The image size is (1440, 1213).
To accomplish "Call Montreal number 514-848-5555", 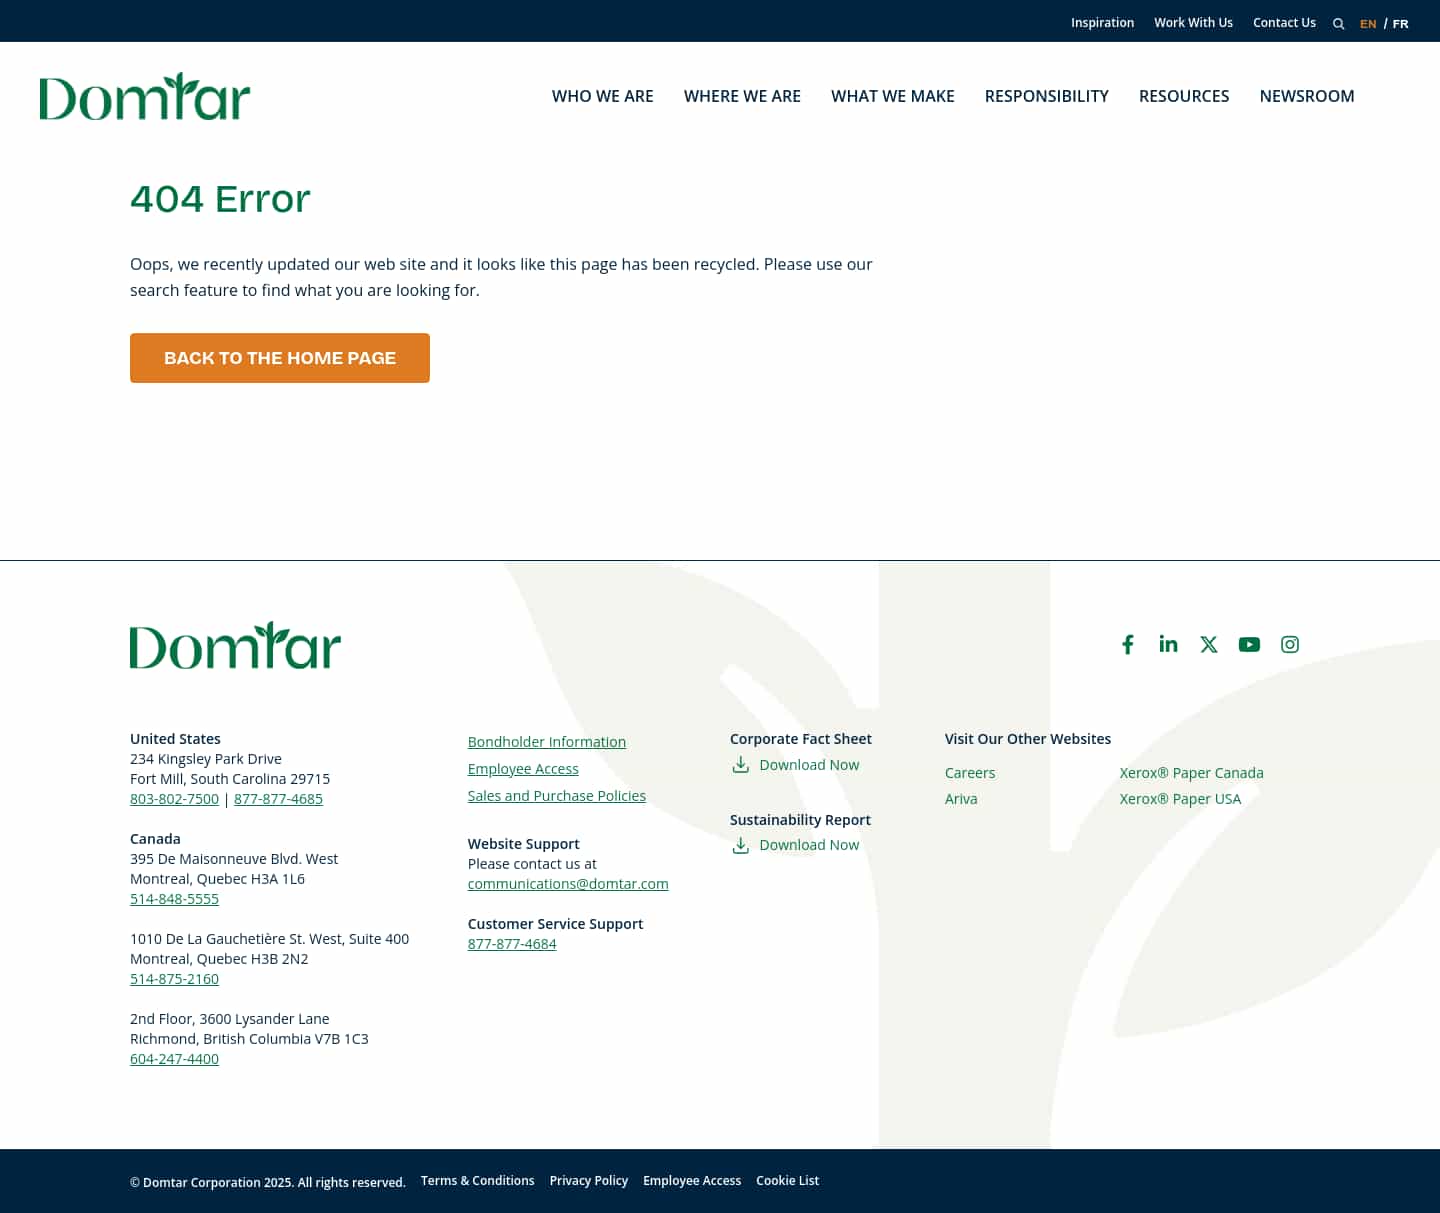I will pyautogui.click(x=174, y=899).
